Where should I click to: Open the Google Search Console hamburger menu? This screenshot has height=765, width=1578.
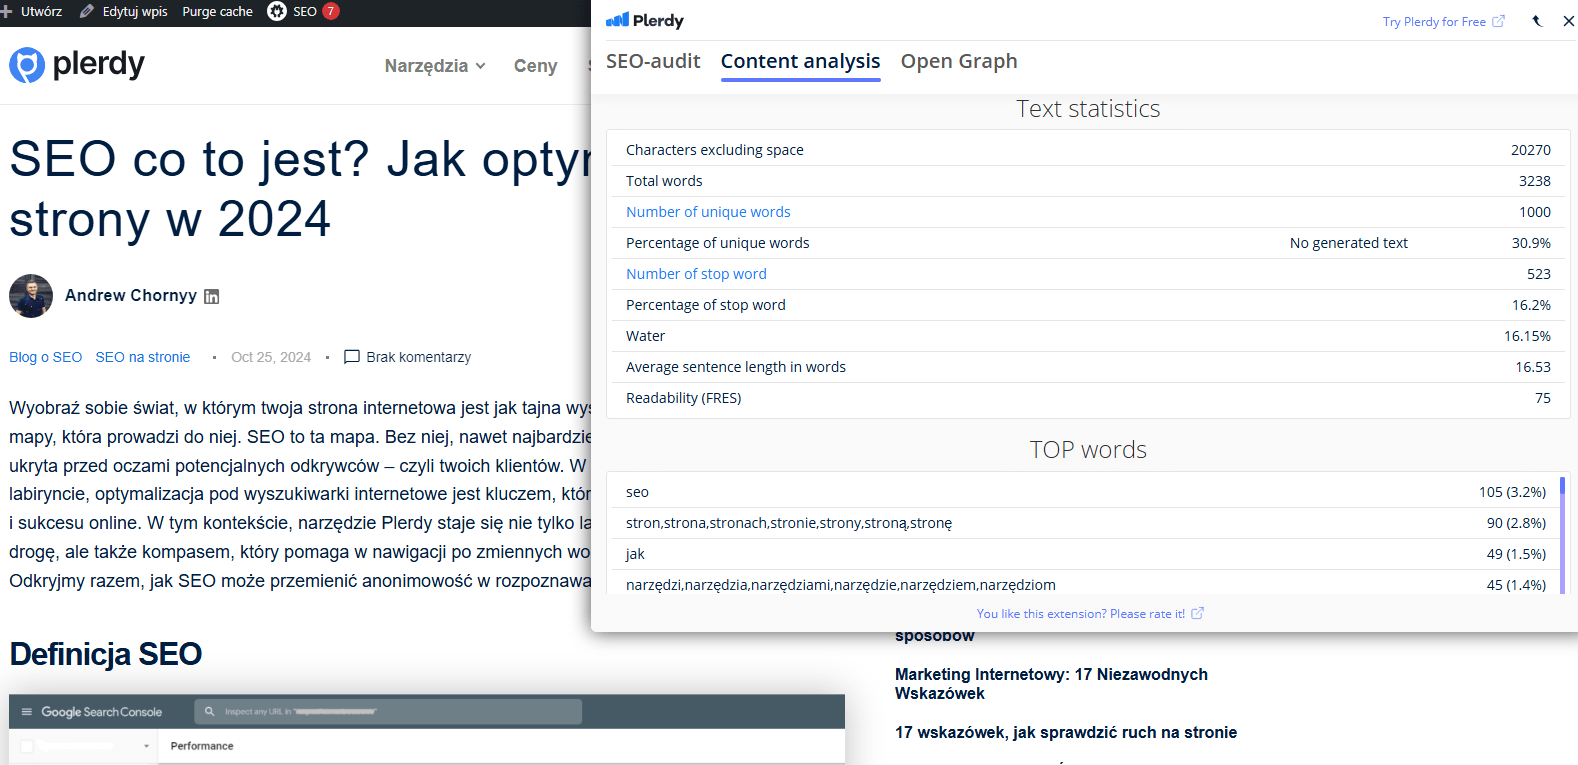coord(27,712)
